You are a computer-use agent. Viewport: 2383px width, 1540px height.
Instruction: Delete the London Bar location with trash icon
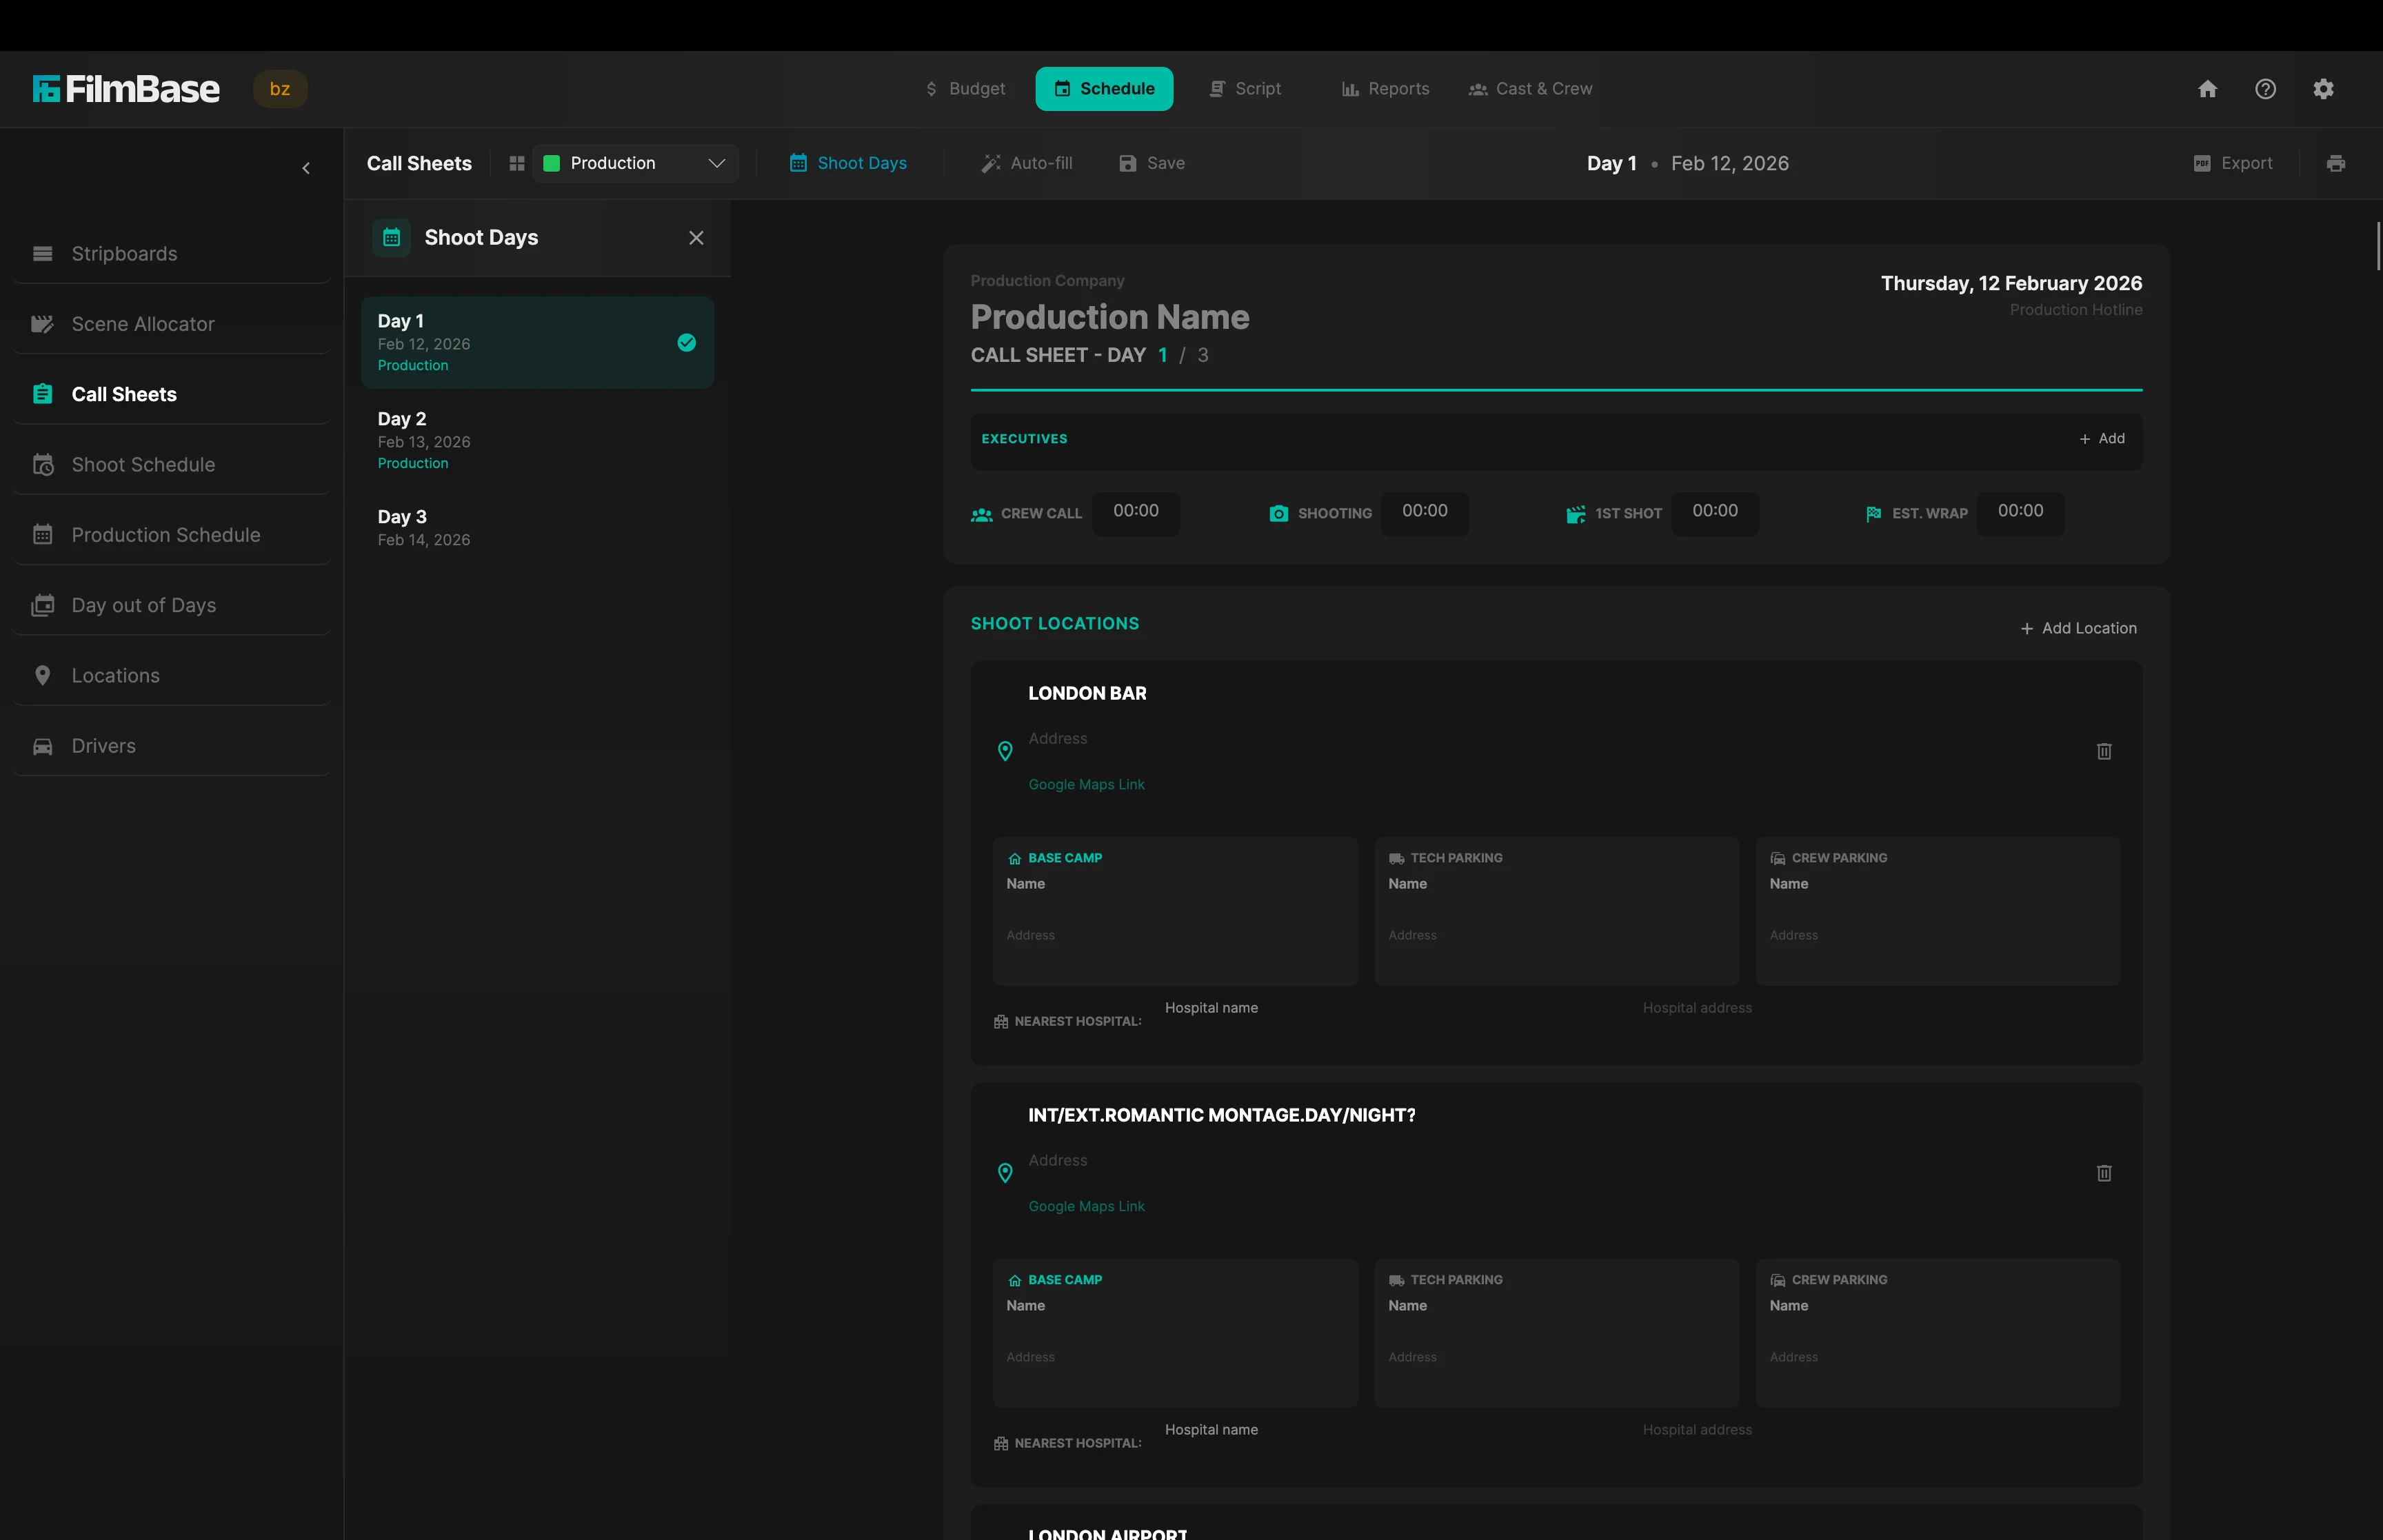[2104, 751]
